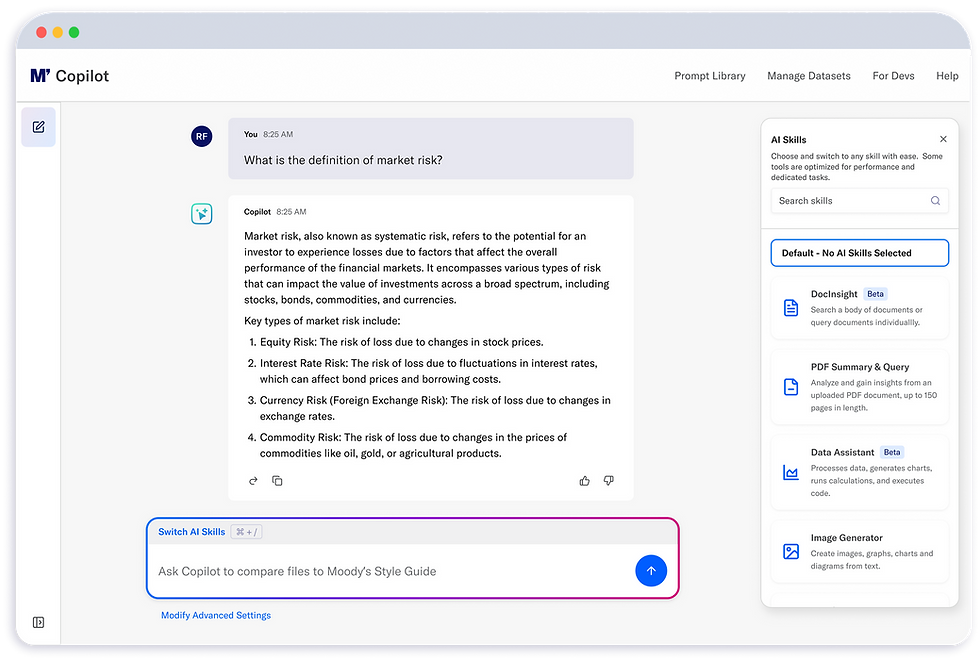Screen dimensions: 980x660
Task: Click the PDF Summary & Query file icon
Action: click(791, 387)
